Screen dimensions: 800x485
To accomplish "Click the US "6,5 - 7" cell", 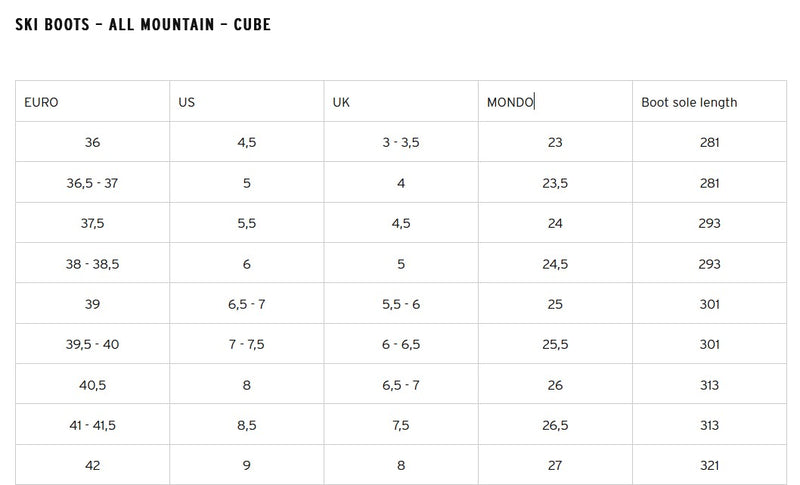I will tap(247, 304).
